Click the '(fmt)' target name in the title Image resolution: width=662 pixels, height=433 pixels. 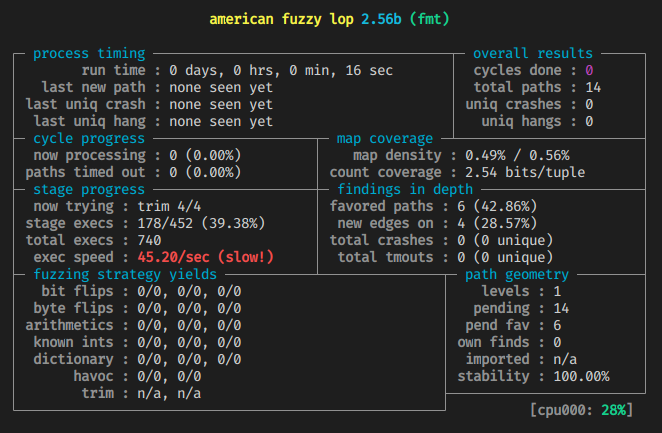429,19
